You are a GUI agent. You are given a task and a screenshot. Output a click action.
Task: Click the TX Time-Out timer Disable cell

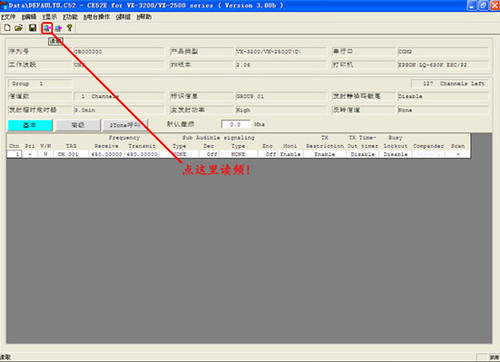point(363,154)
